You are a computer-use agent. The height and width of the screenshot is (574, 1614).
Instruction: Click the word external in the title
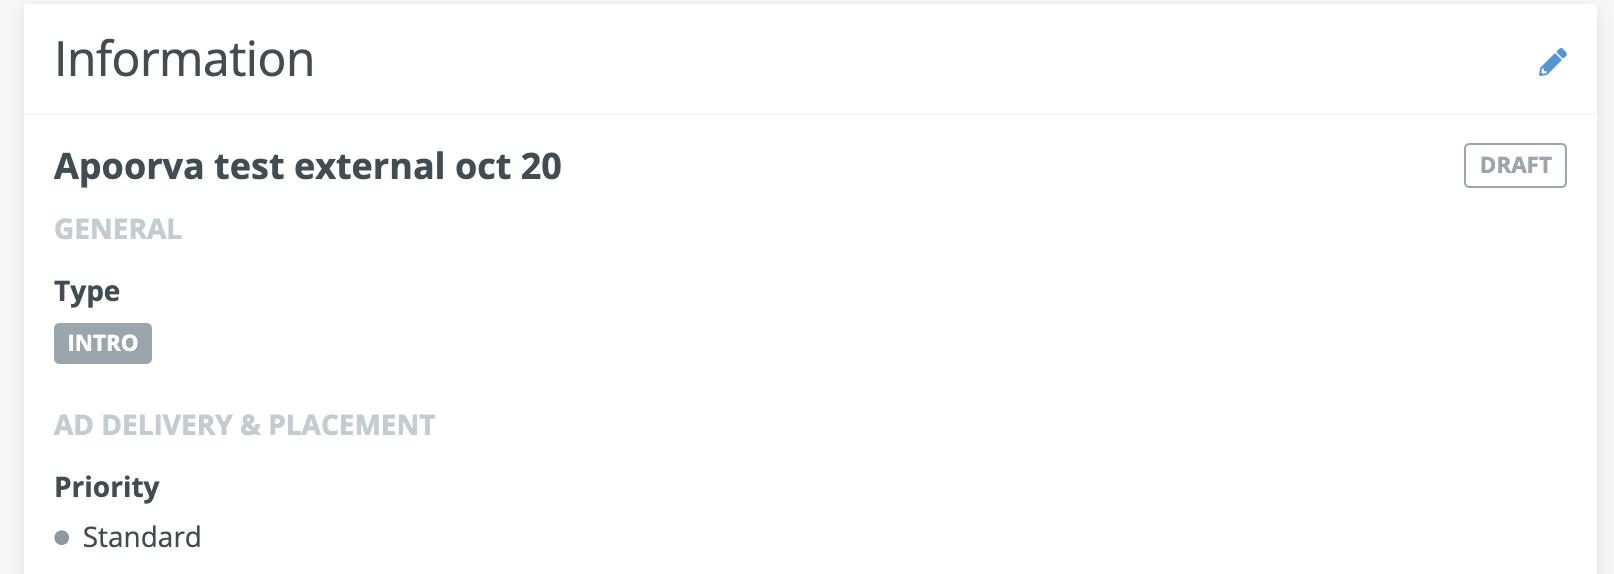[369, 166]
